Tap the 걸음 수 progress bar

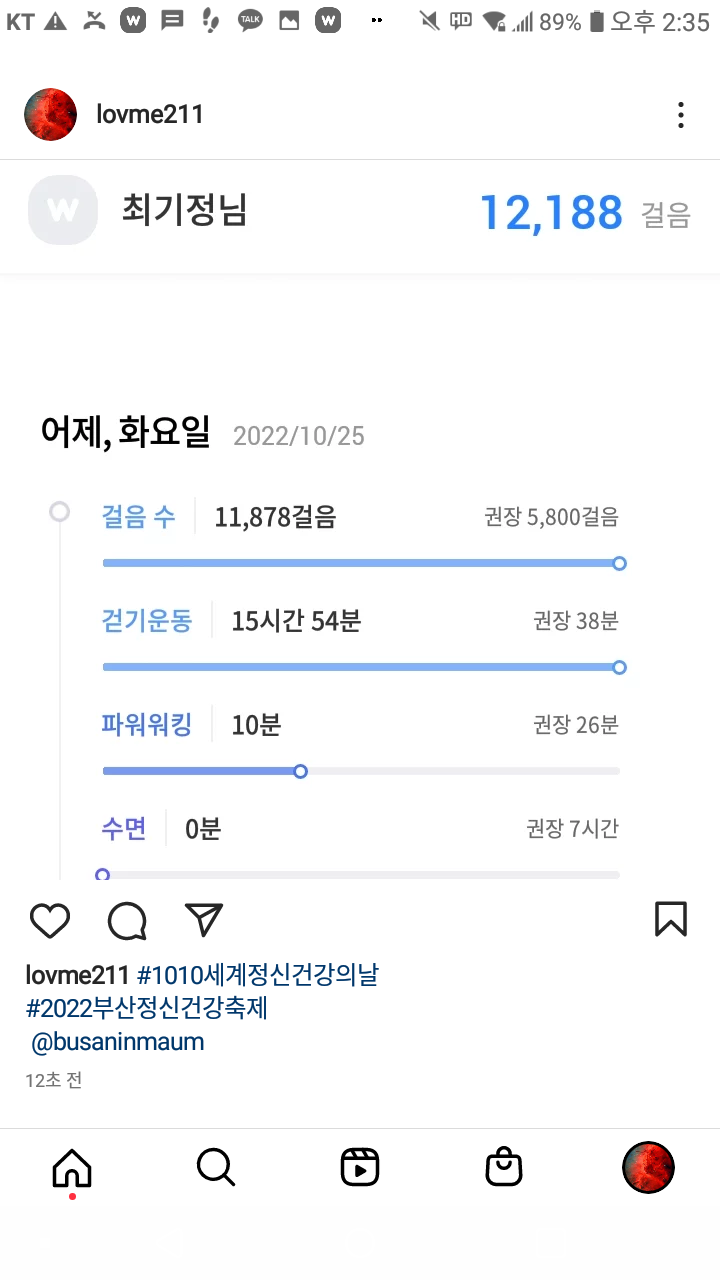360,564
